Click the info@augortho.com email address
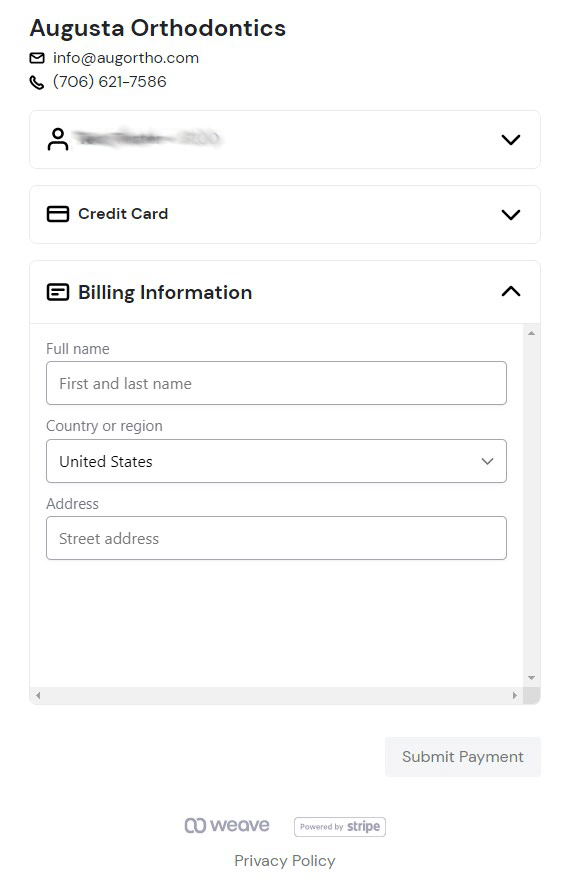 [126, 58]
